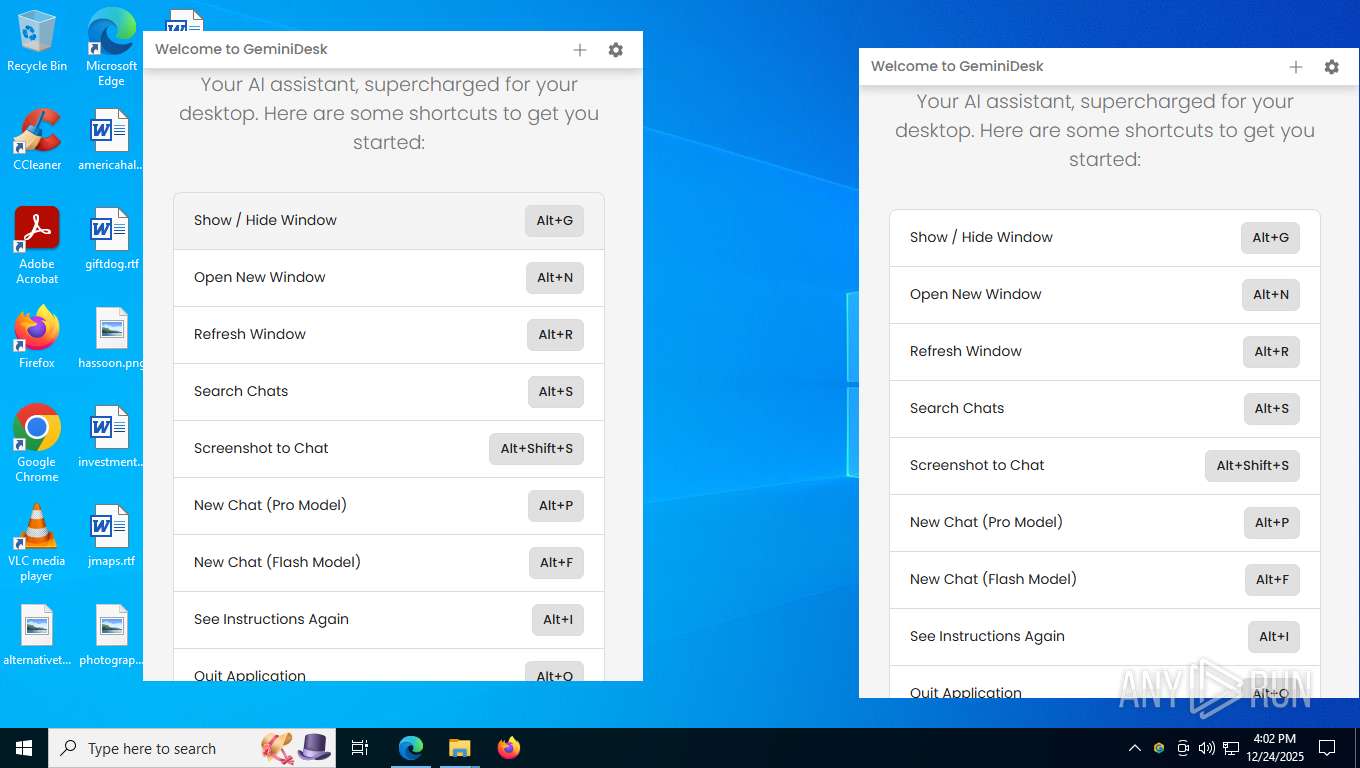Show hidden system tray icons
Viewport: 1360px width, 768px height.
(1135, 748)
